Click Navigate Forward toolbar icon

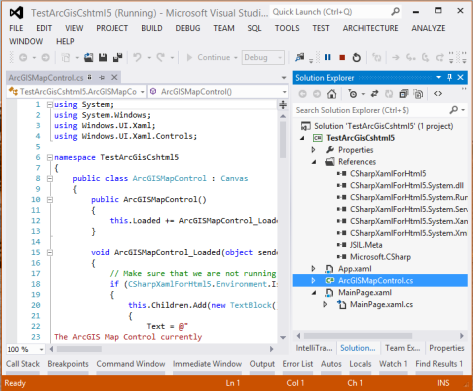click(45, 58)
